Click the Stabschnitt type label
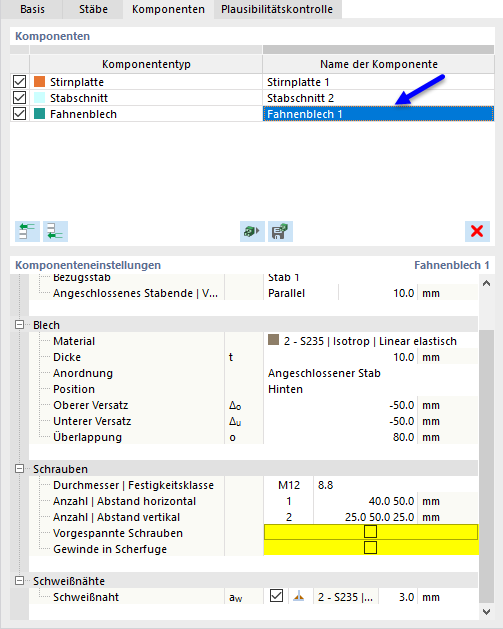Image resolution: width=503 pixels, height=629 pixels. point(79,98)
